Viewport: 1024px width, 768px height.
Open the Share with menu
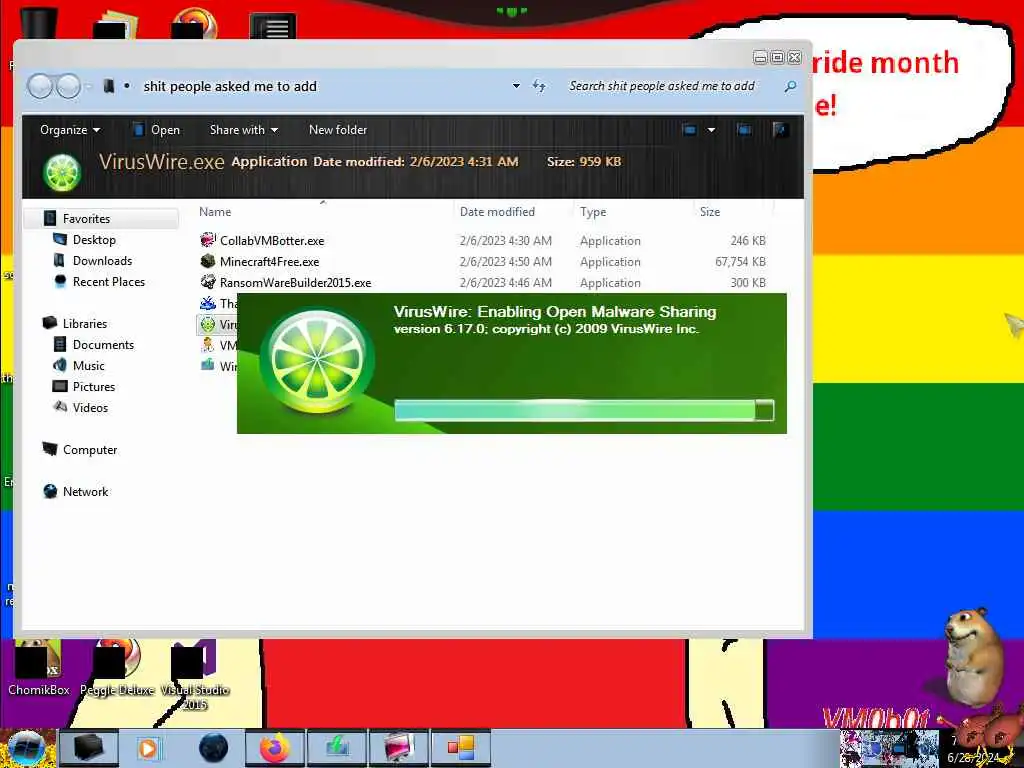tap(244, 130)
